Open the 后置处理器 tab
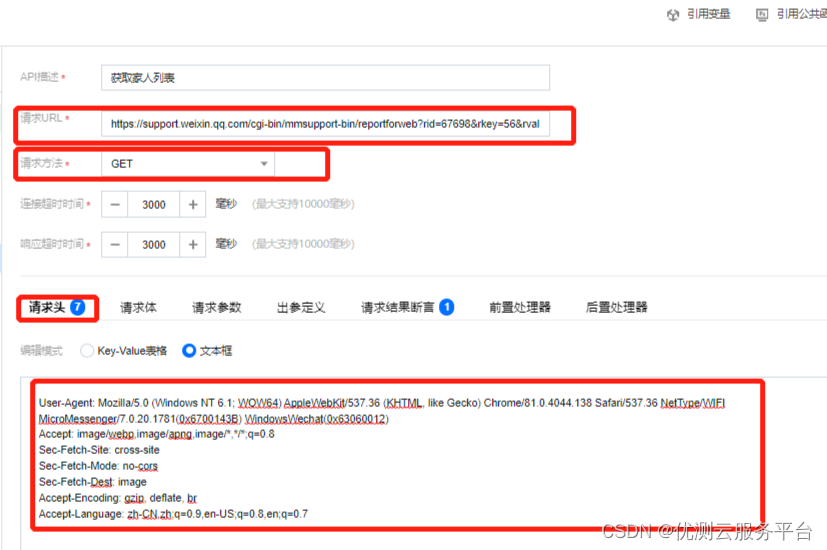The image size is (827, 550). click(617, 307)
